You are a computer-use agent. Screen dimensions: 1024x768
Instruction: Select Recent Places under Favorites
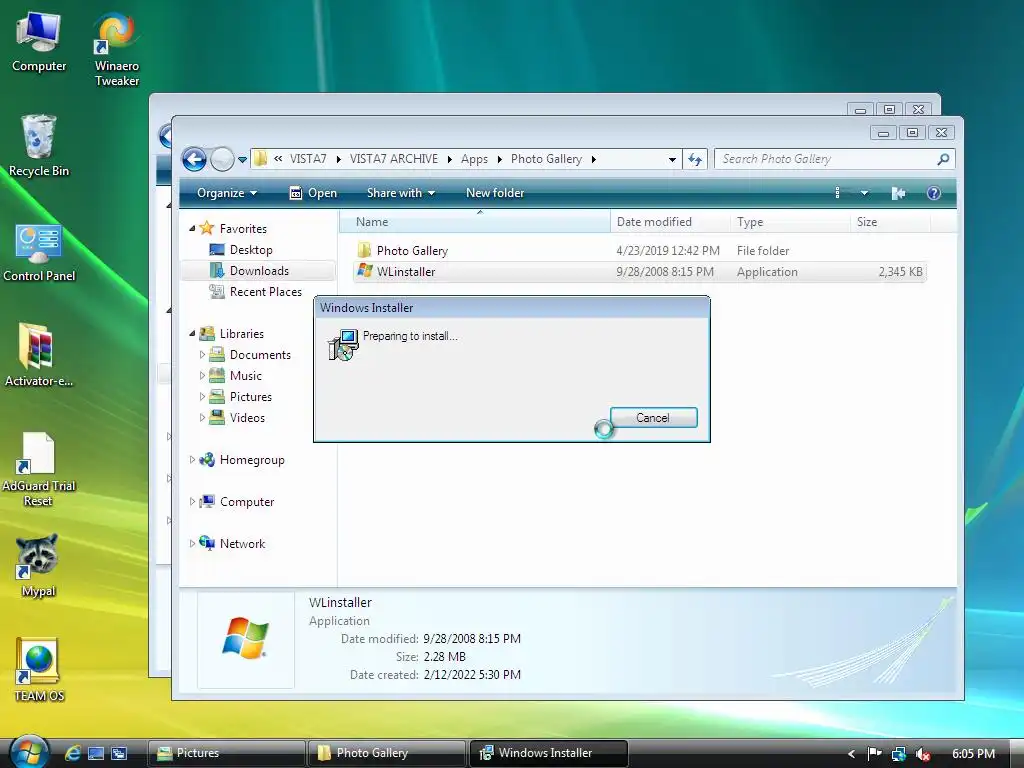(x=265, y=291)
